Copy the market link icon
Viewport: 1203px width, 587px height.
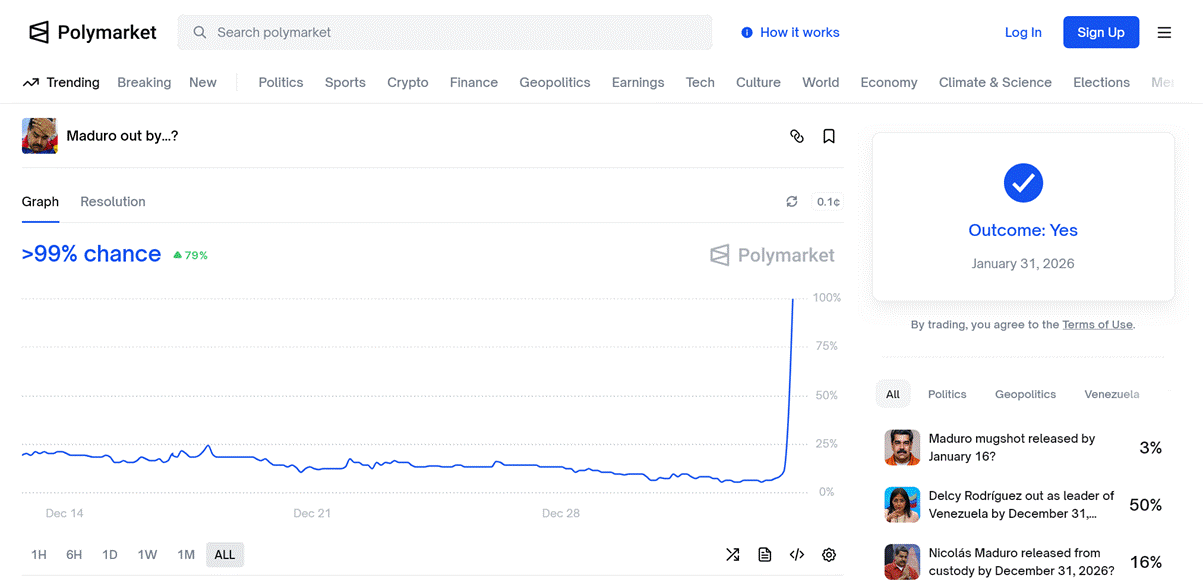[x=797, y=136]
